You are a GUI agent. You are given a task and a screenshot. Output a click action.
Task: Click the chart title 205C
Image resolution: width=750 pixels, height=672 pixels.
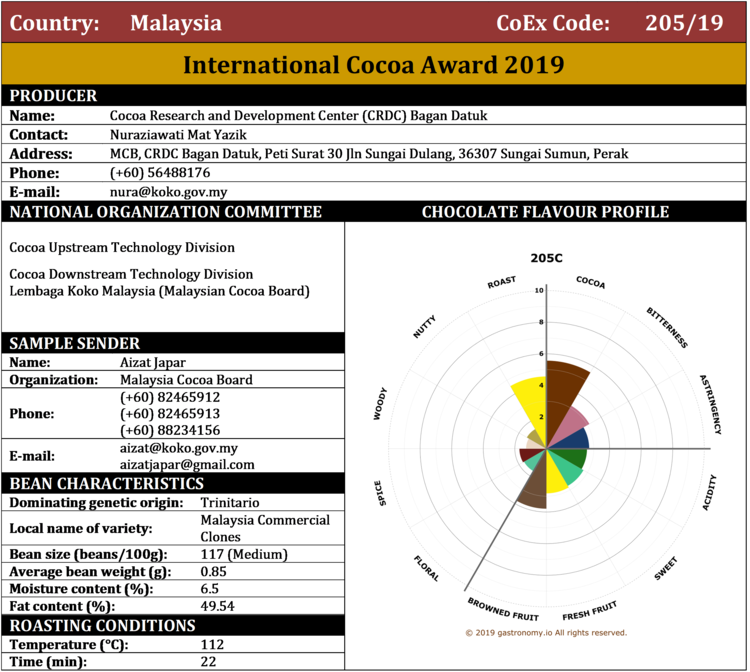(x=546, y=258)
